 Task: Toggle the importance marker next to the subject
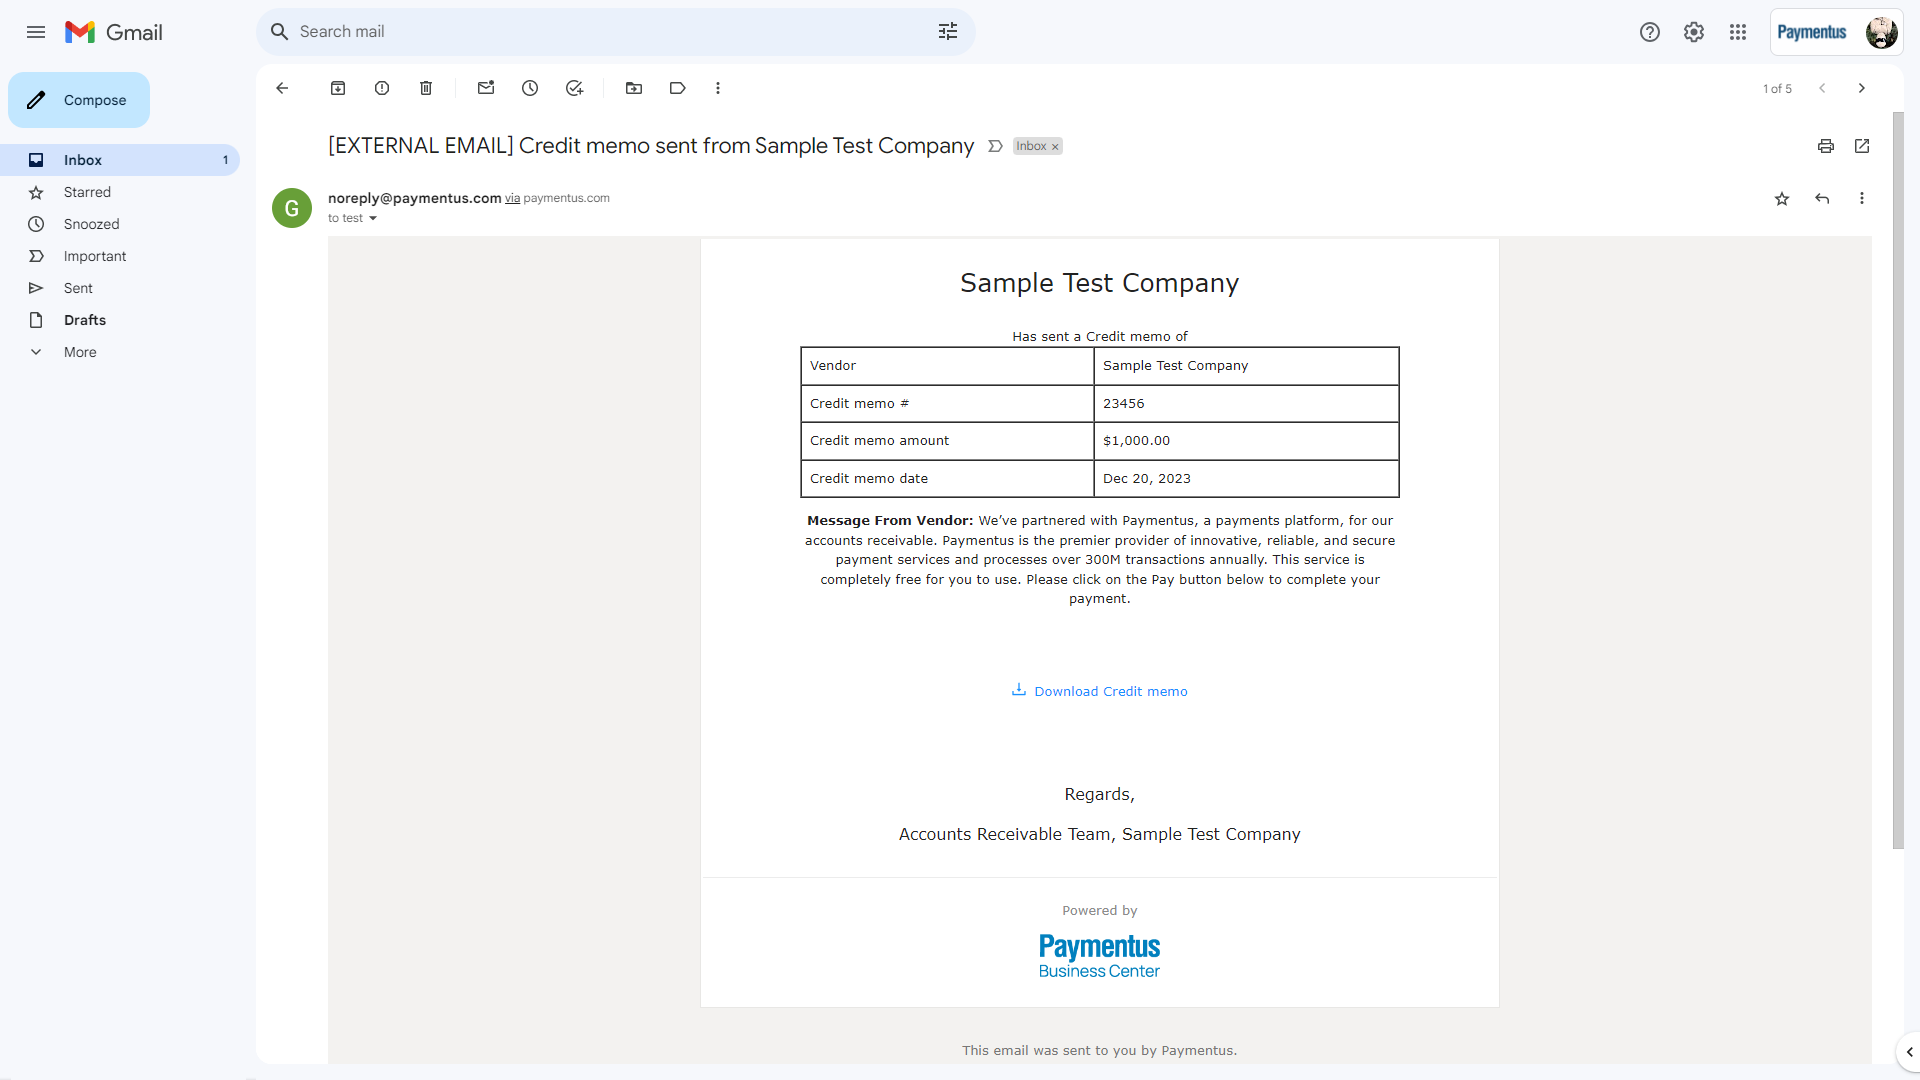click(995, 146)
